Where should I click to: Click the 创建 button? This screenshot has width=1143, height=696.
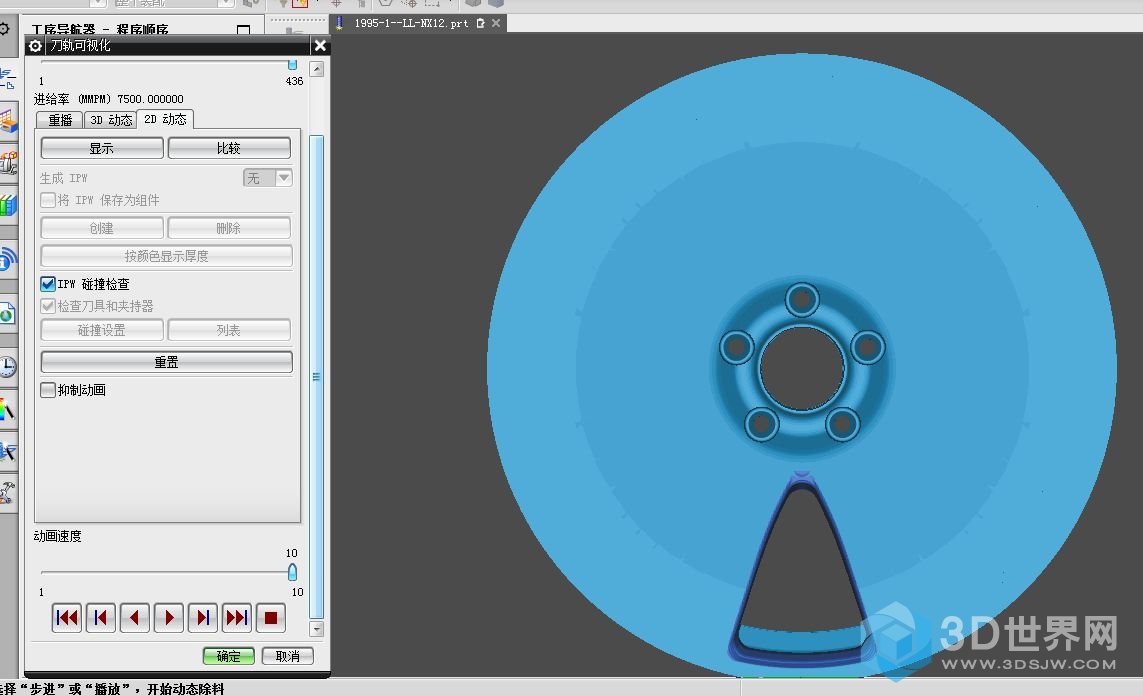pos(102,228)
